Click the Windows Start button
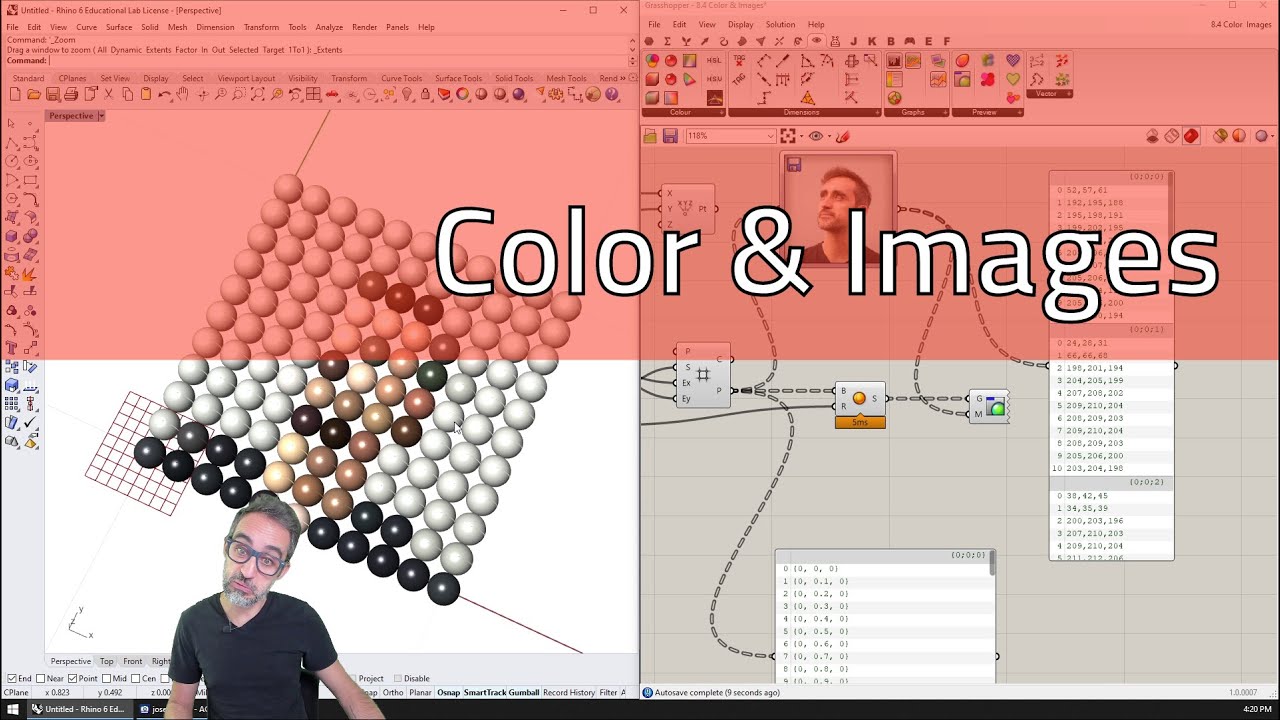This screenshot has height=720, width=1280. tap(12, 709)
